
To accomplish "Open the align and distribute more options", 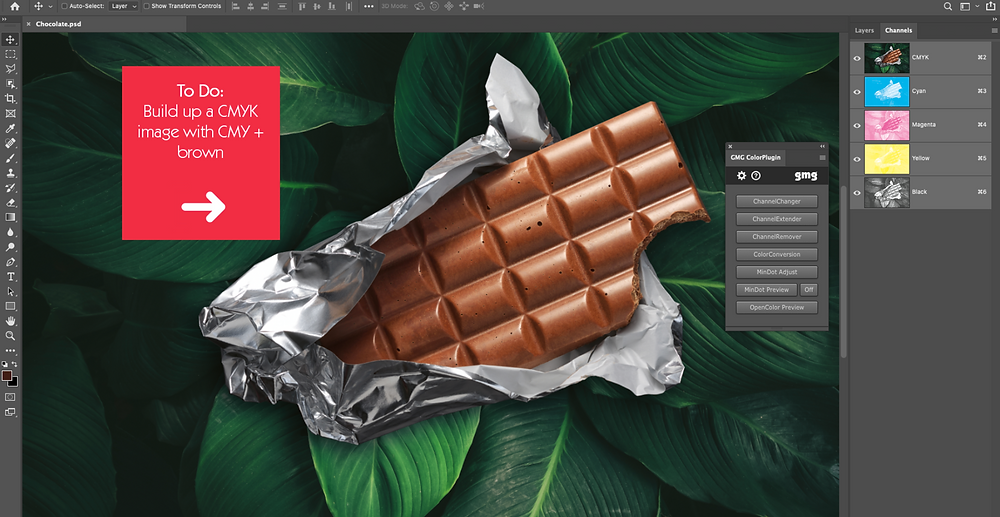I will click(x=369, y=6).
